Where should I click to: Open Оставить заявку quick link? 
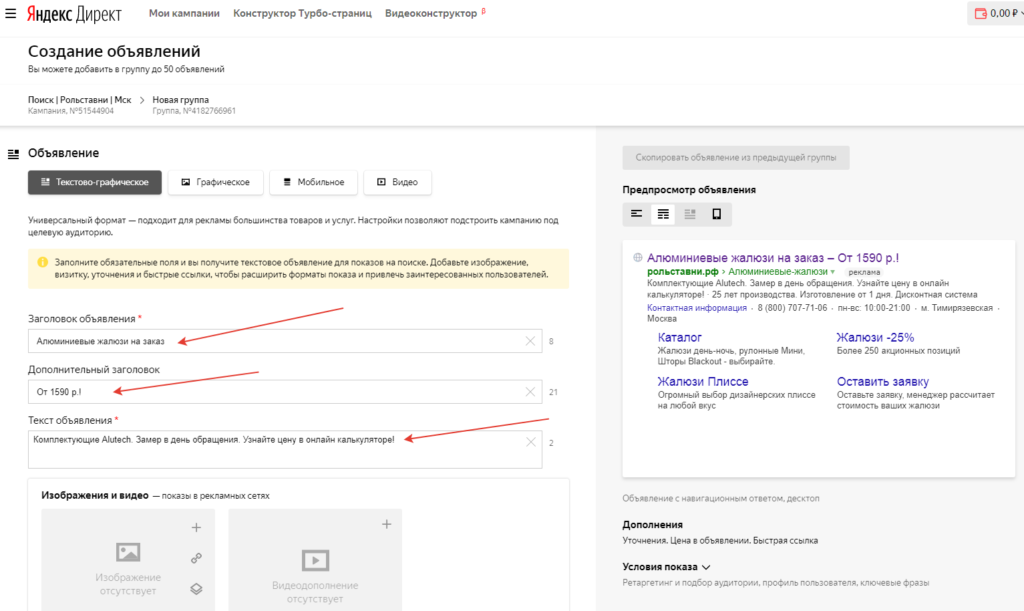click(882, 381)
